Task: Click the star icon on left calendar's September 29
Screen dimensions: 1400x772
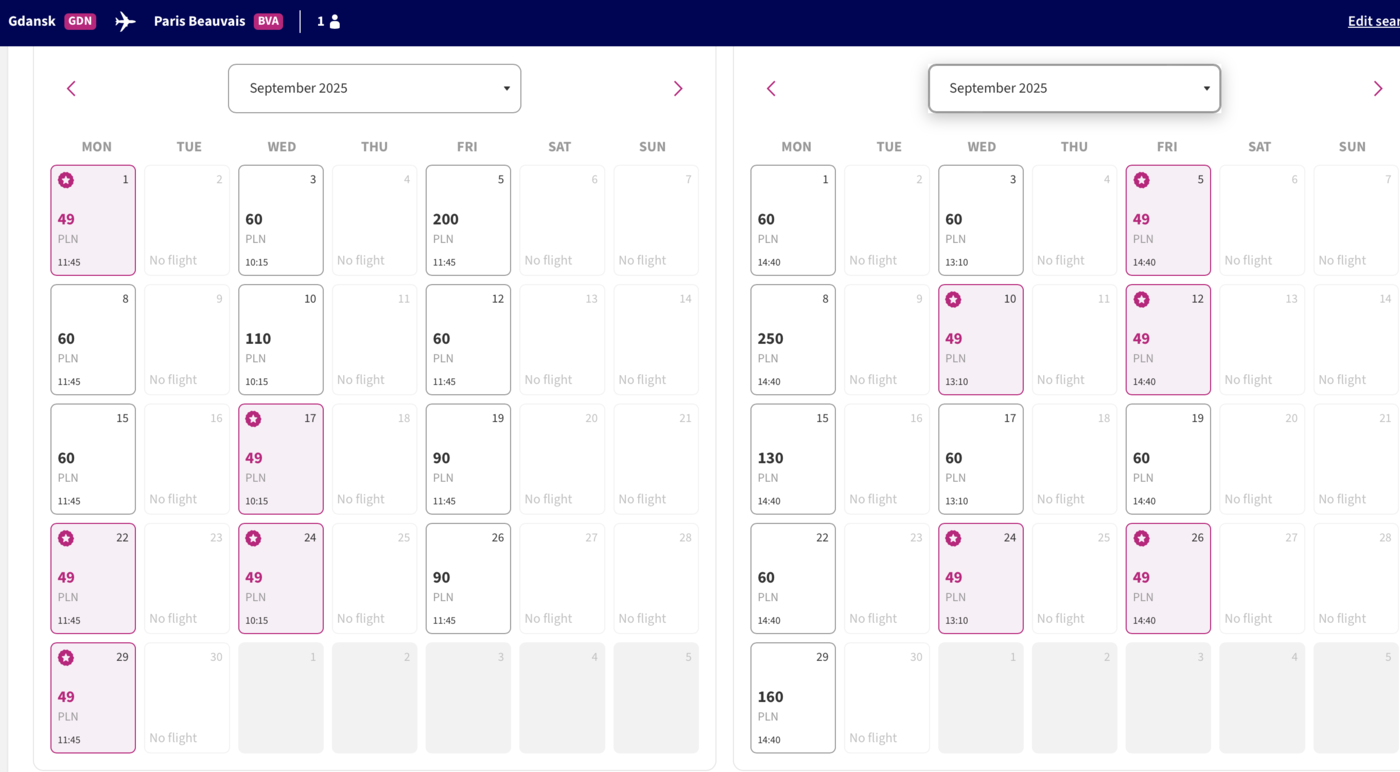Action: tap(66, 658)
